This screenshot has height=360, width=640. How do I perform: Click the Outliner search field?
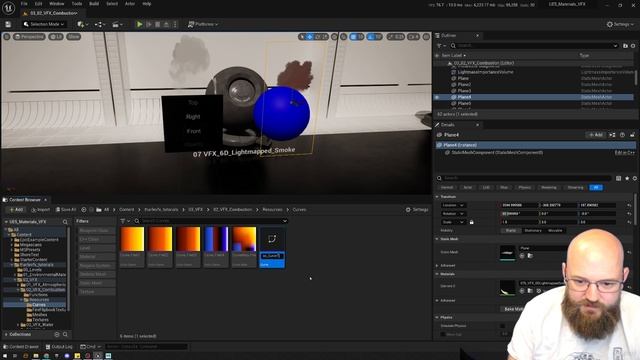point(535,46)
